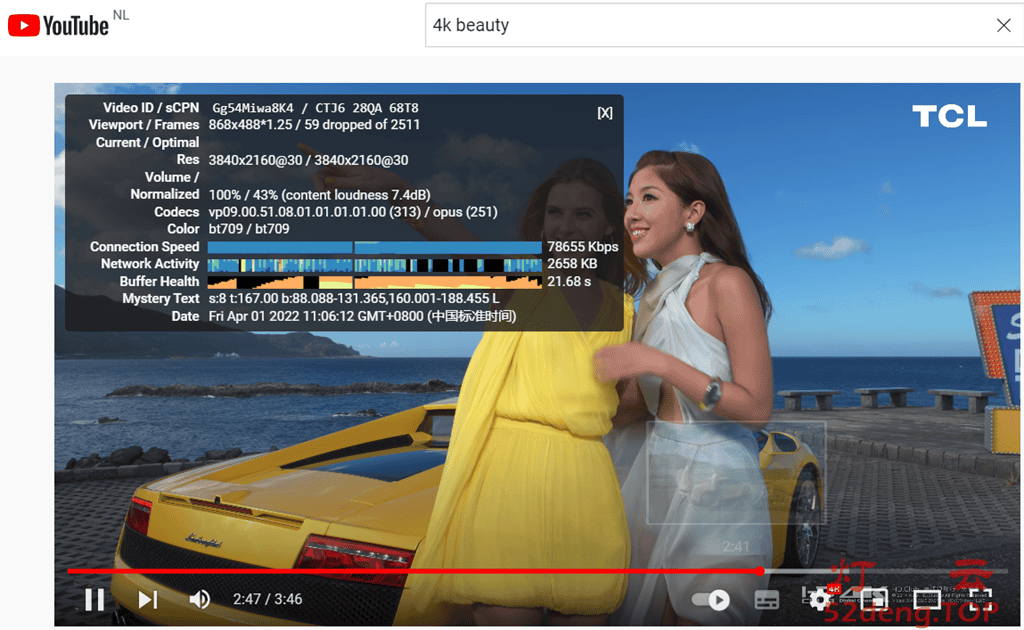Image resolution: width=1024 pixels, height=630 pixels.
Task: Click the search field containing '4k beauty'
Action: click(x=700, y=26)
